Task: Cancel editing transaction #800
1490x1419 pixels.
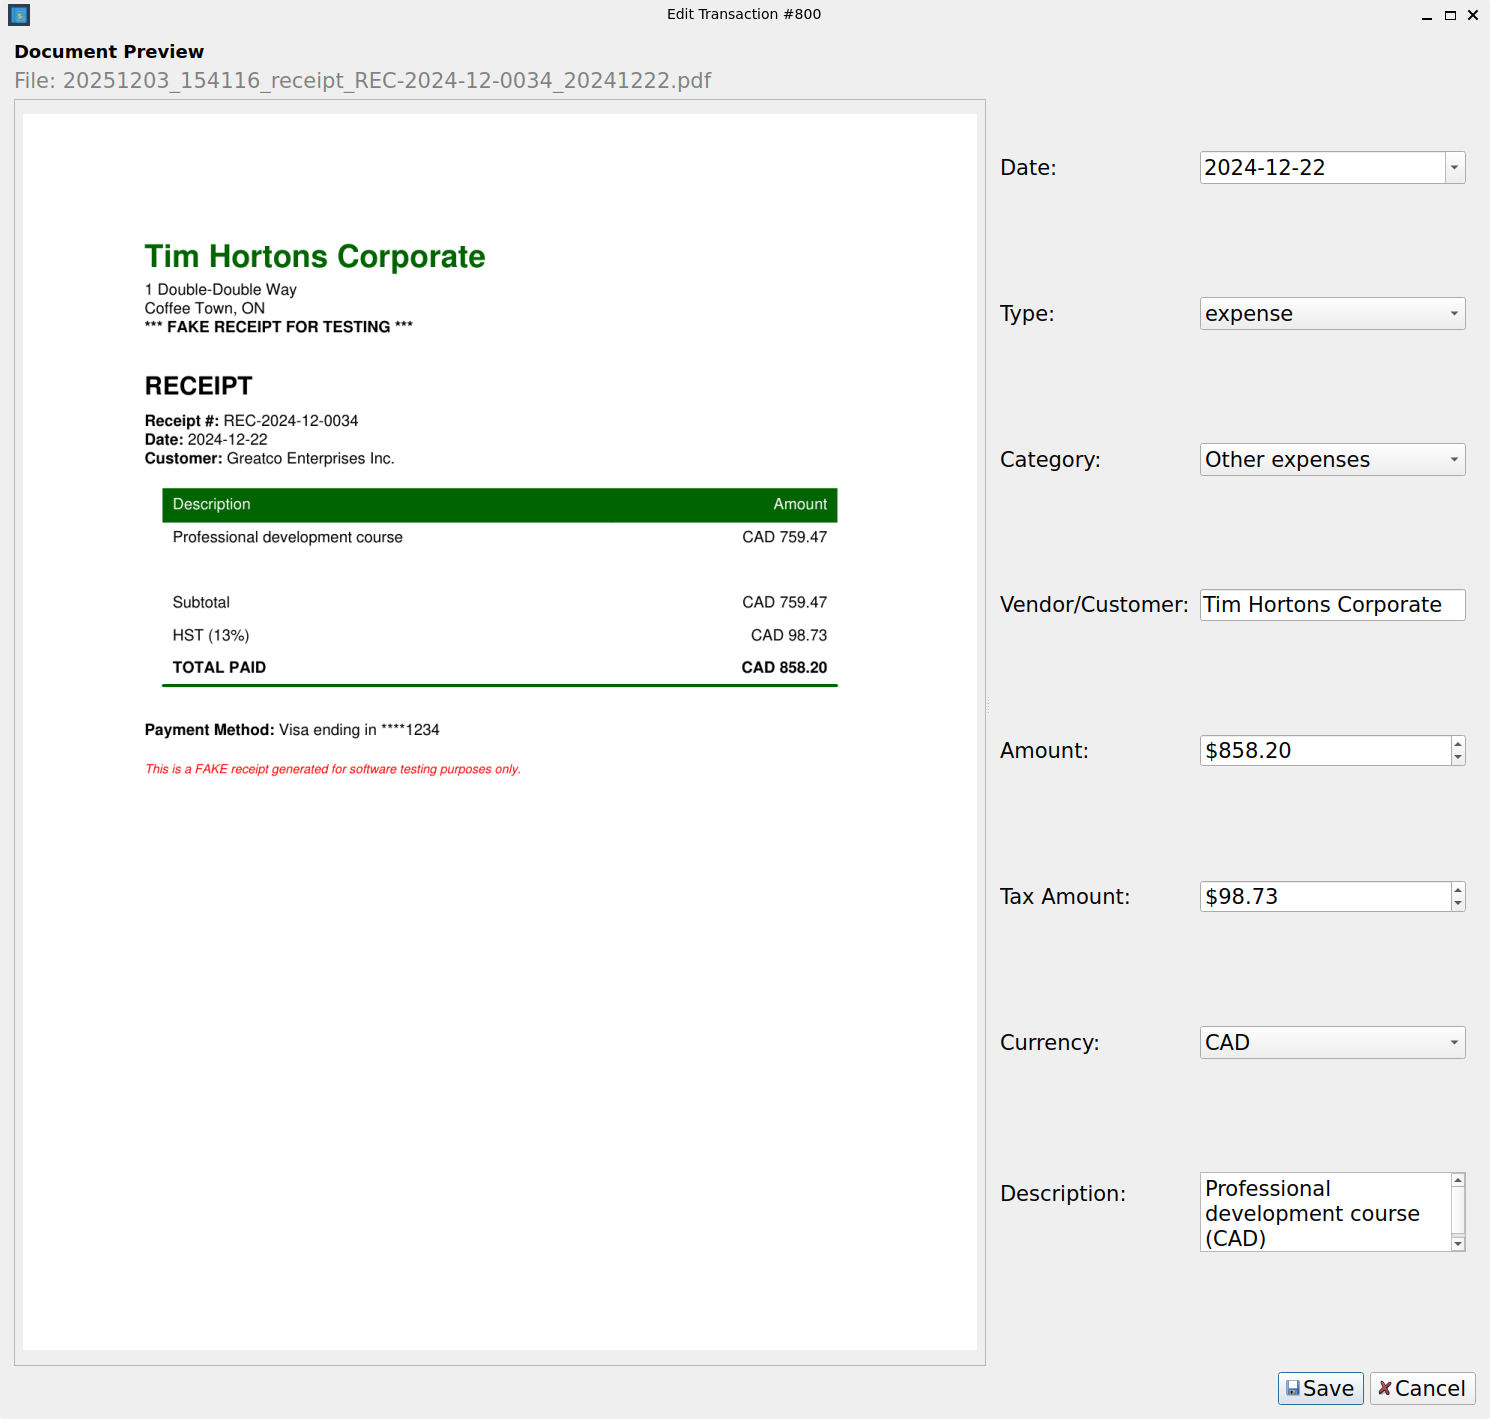Action: click(1422, 1388)
